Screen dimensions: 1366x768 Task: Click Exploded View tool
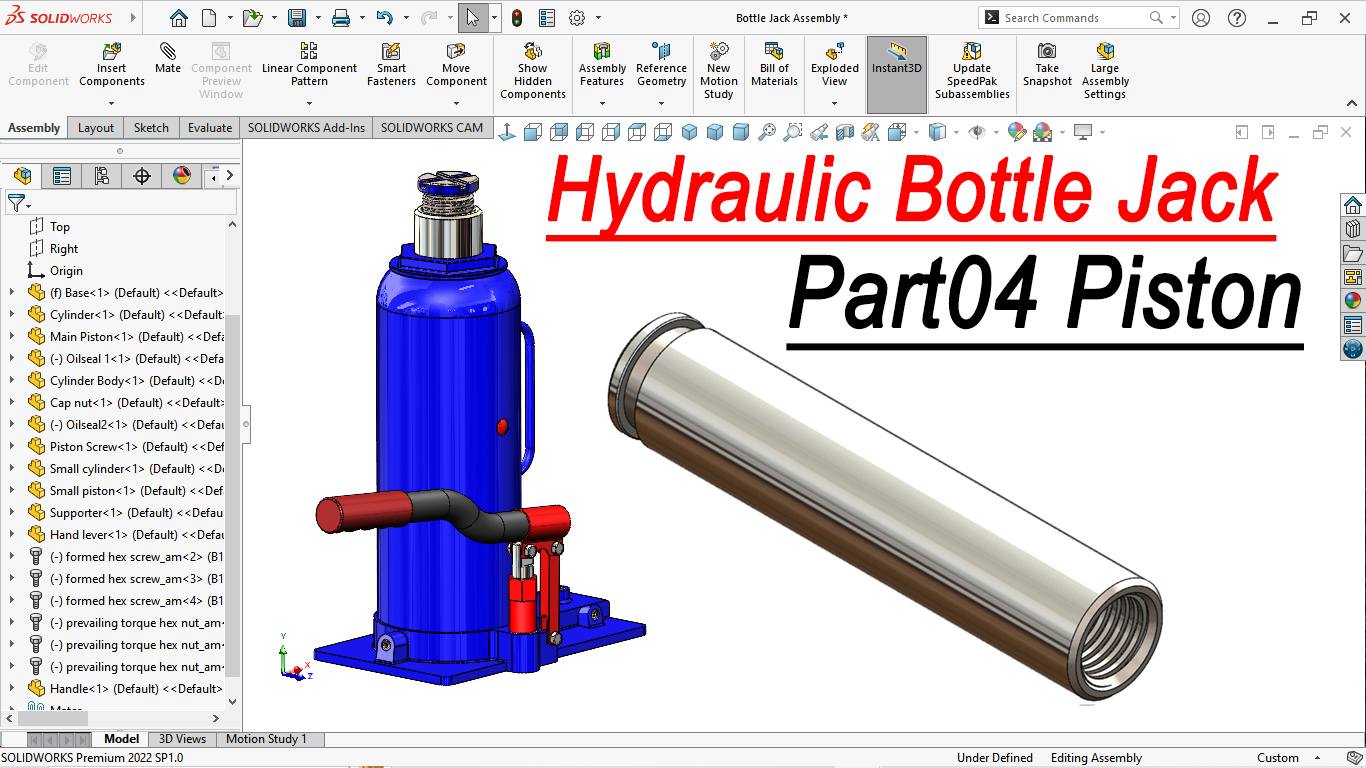tap(835, 66)
